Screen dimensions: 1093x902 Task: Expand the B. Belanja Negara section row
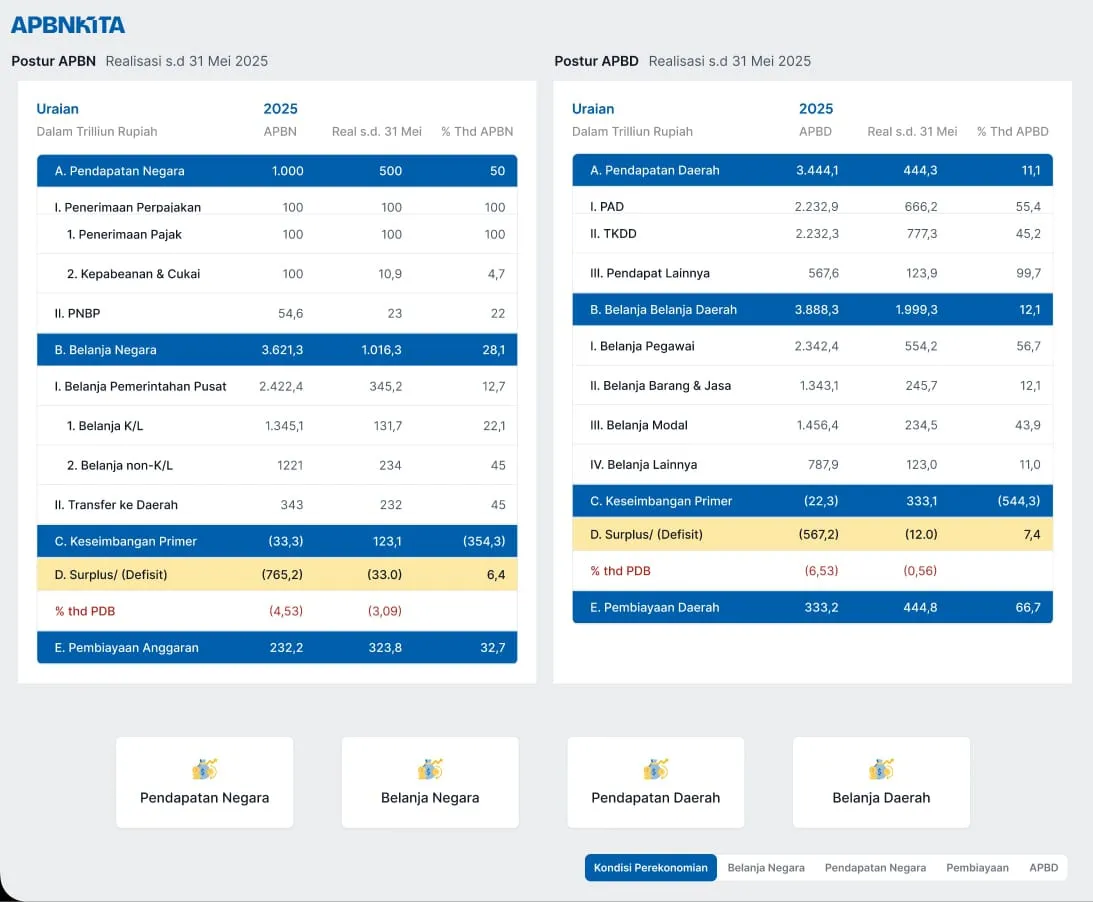pyautogui.click(x=277, y=350)
